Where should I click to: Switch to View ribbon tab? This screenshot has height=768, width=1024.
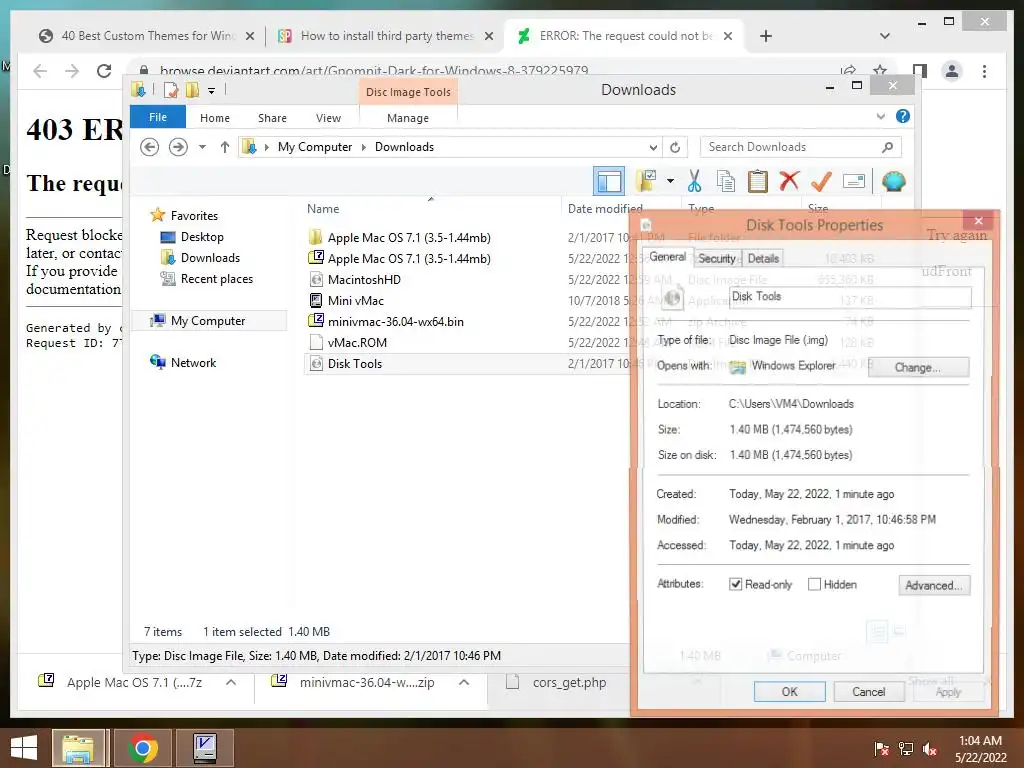pyautogui.click(x=328, y=118)
